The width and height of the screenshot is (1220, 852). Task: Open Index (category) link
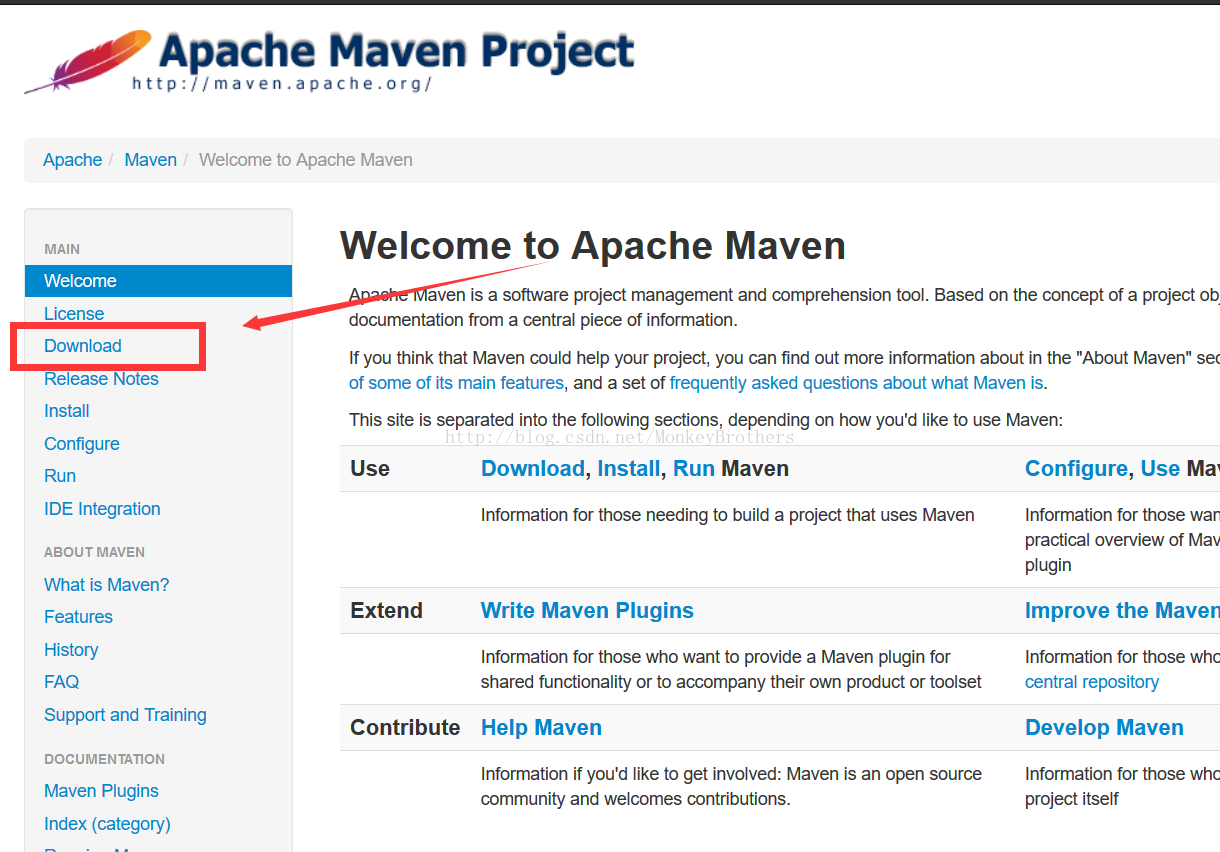point(107,824)
